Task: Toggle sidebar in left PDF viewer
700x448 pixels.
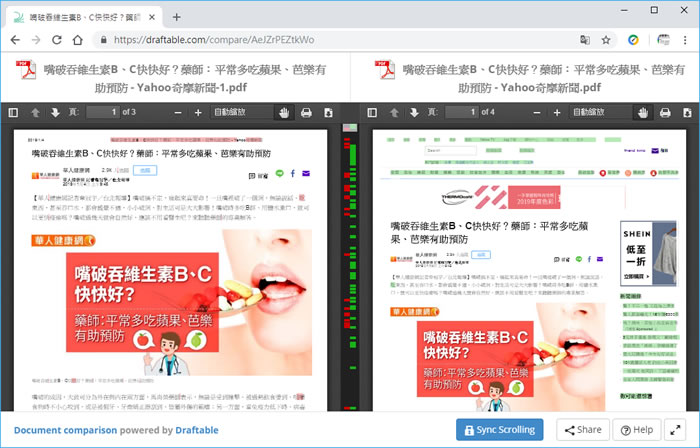Action: pos(13,112)
